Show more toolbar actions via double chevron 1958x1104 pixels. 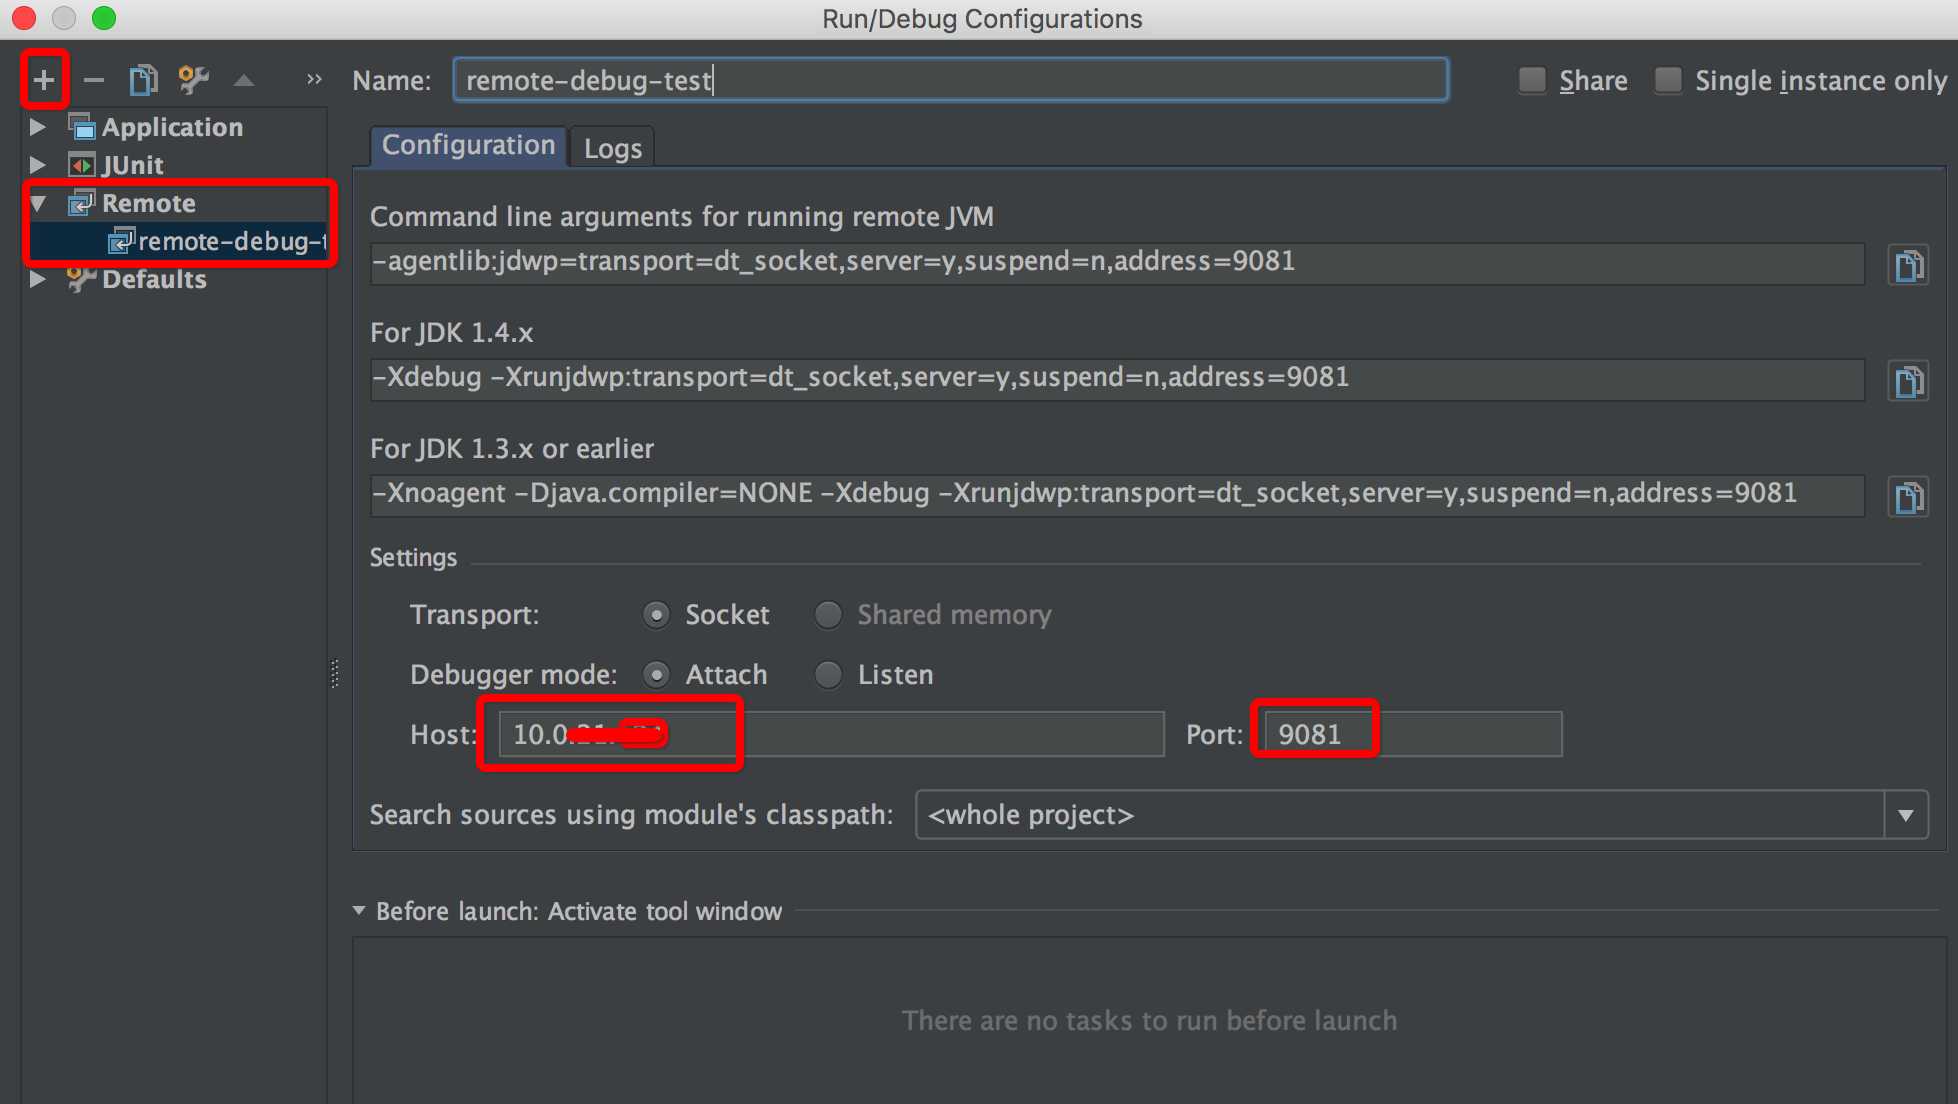point(314,79)
